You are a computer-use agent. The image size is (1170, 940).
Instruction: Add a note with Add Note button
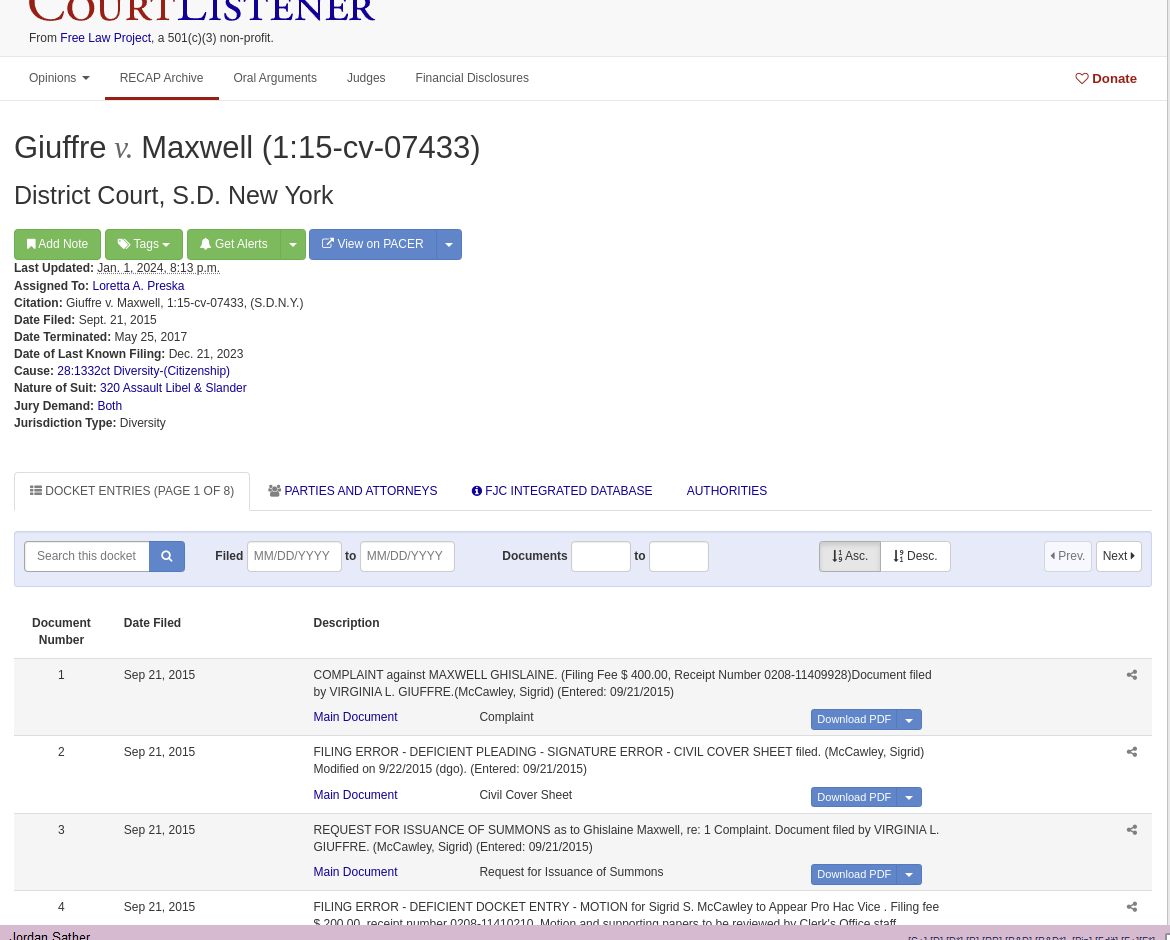57,245
